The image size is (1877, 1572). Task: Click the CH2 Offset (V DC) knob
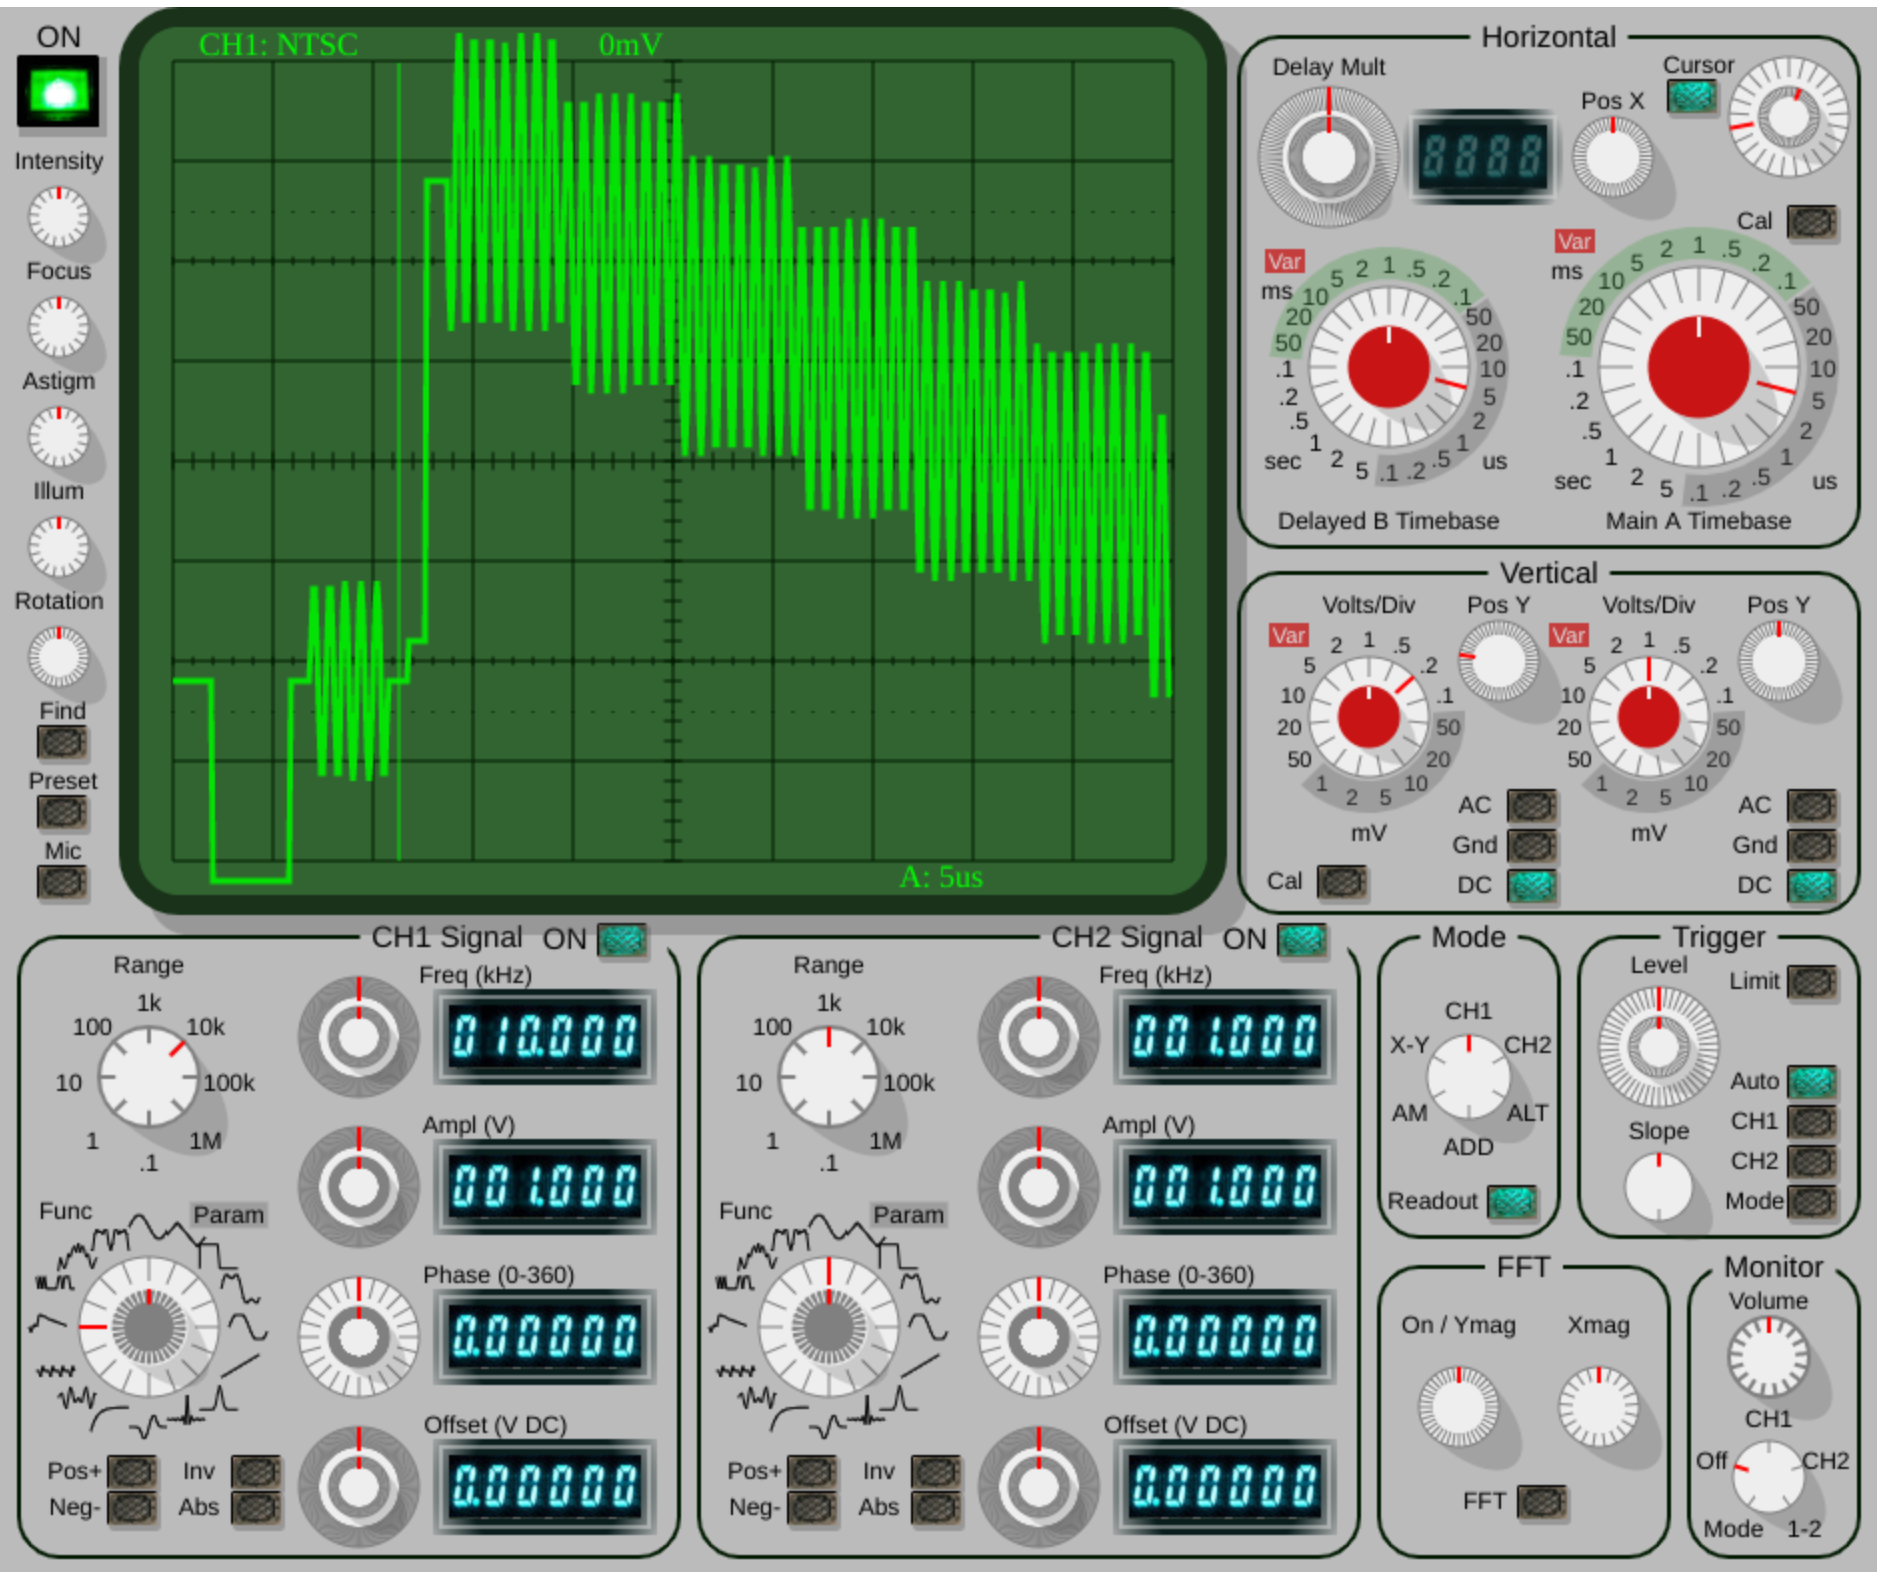[1038, 1487]
